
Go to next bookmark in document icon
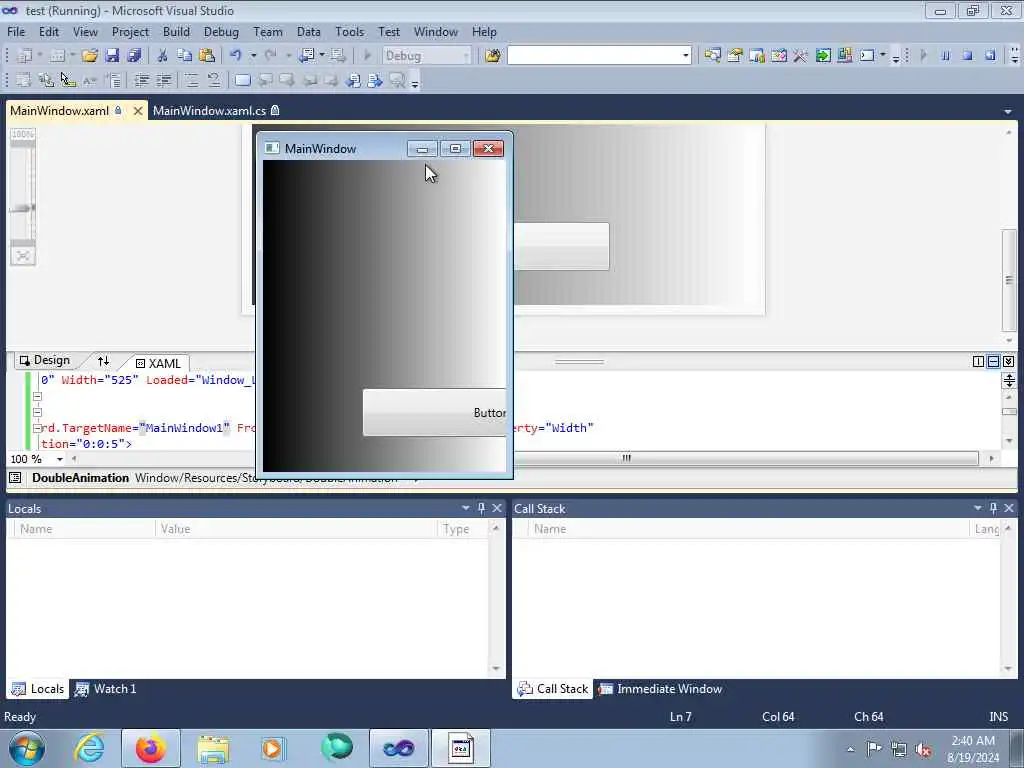pos(375,80)
